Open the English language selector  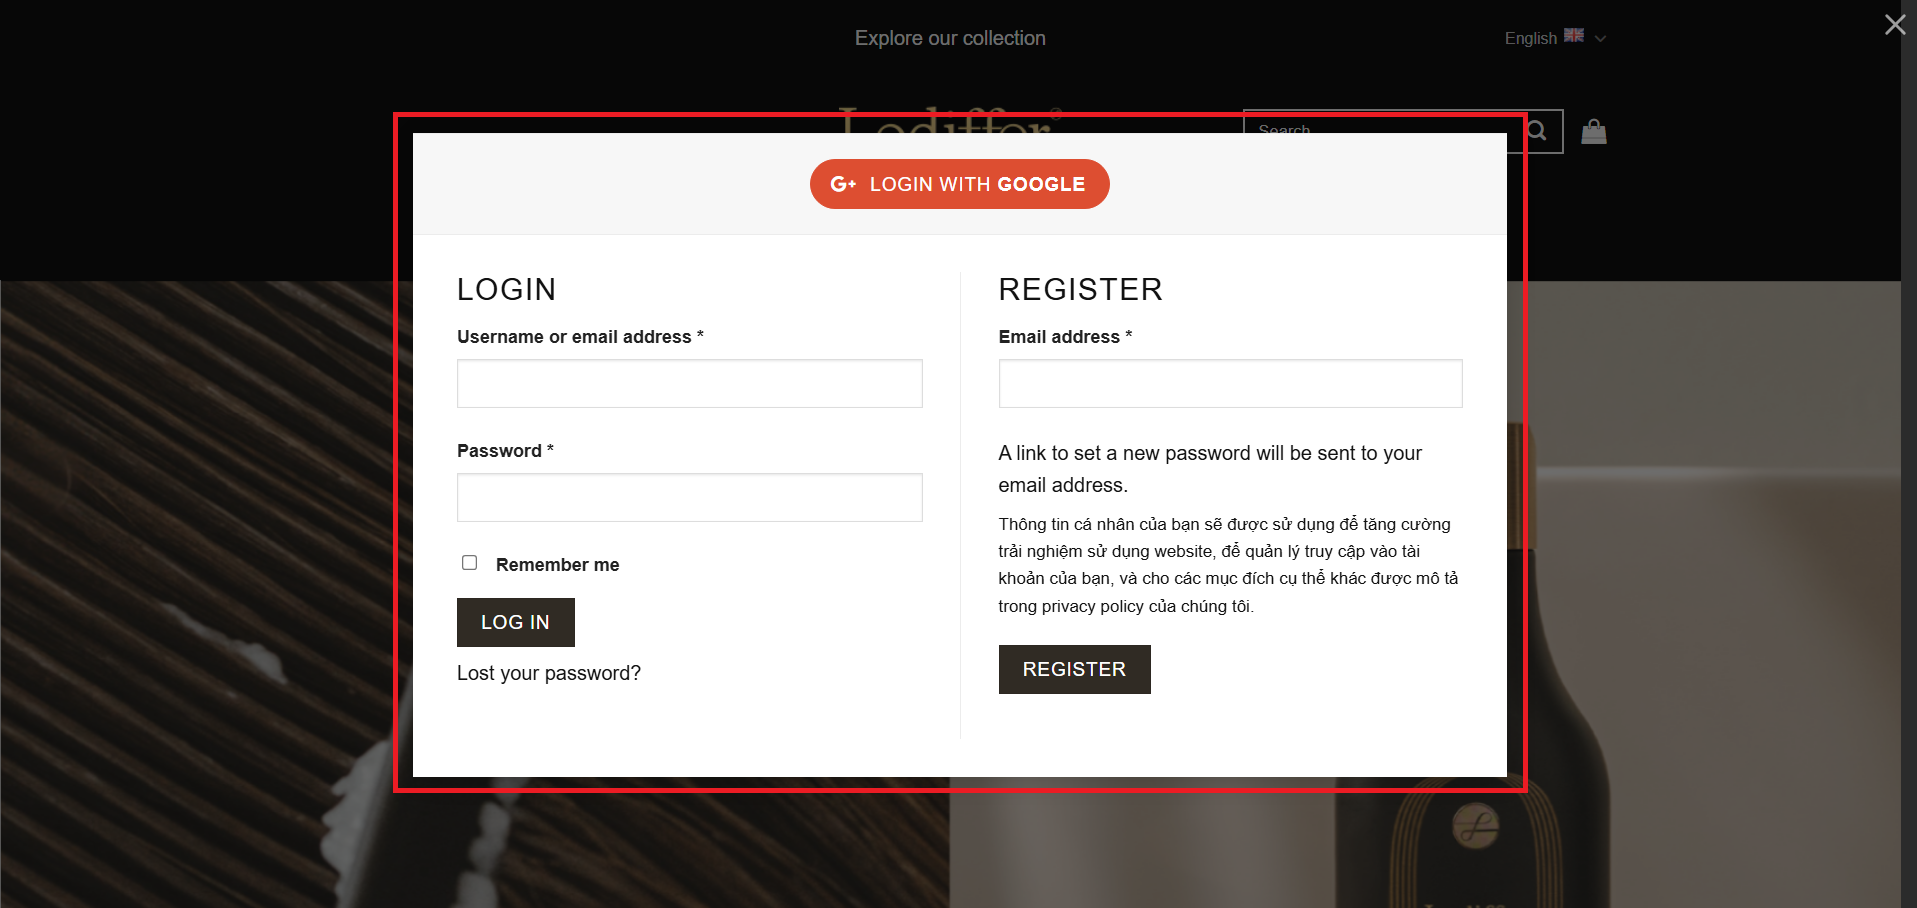point(1531,38)
